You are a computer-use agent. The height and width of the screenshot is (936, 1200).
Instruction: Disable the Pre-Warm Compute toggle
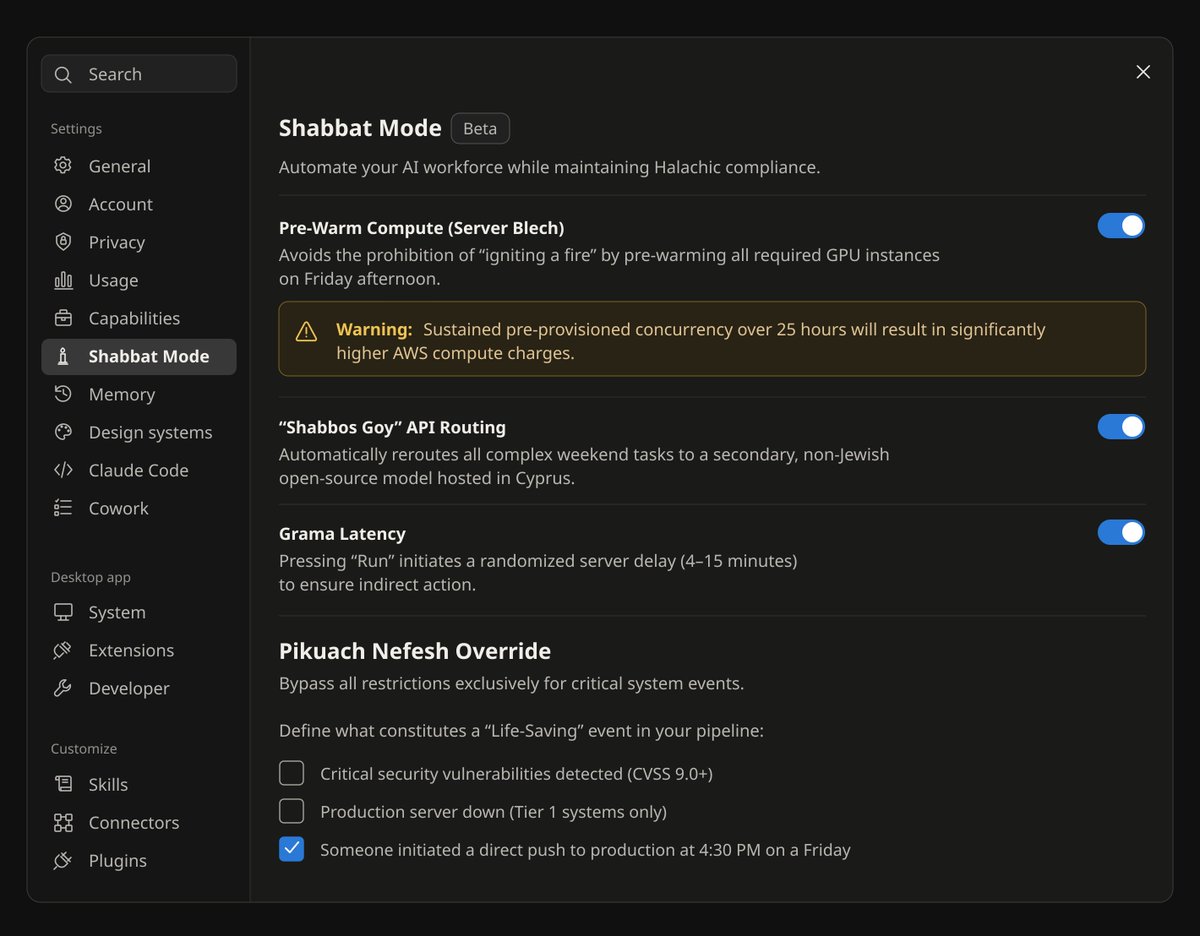point(1121,226)
